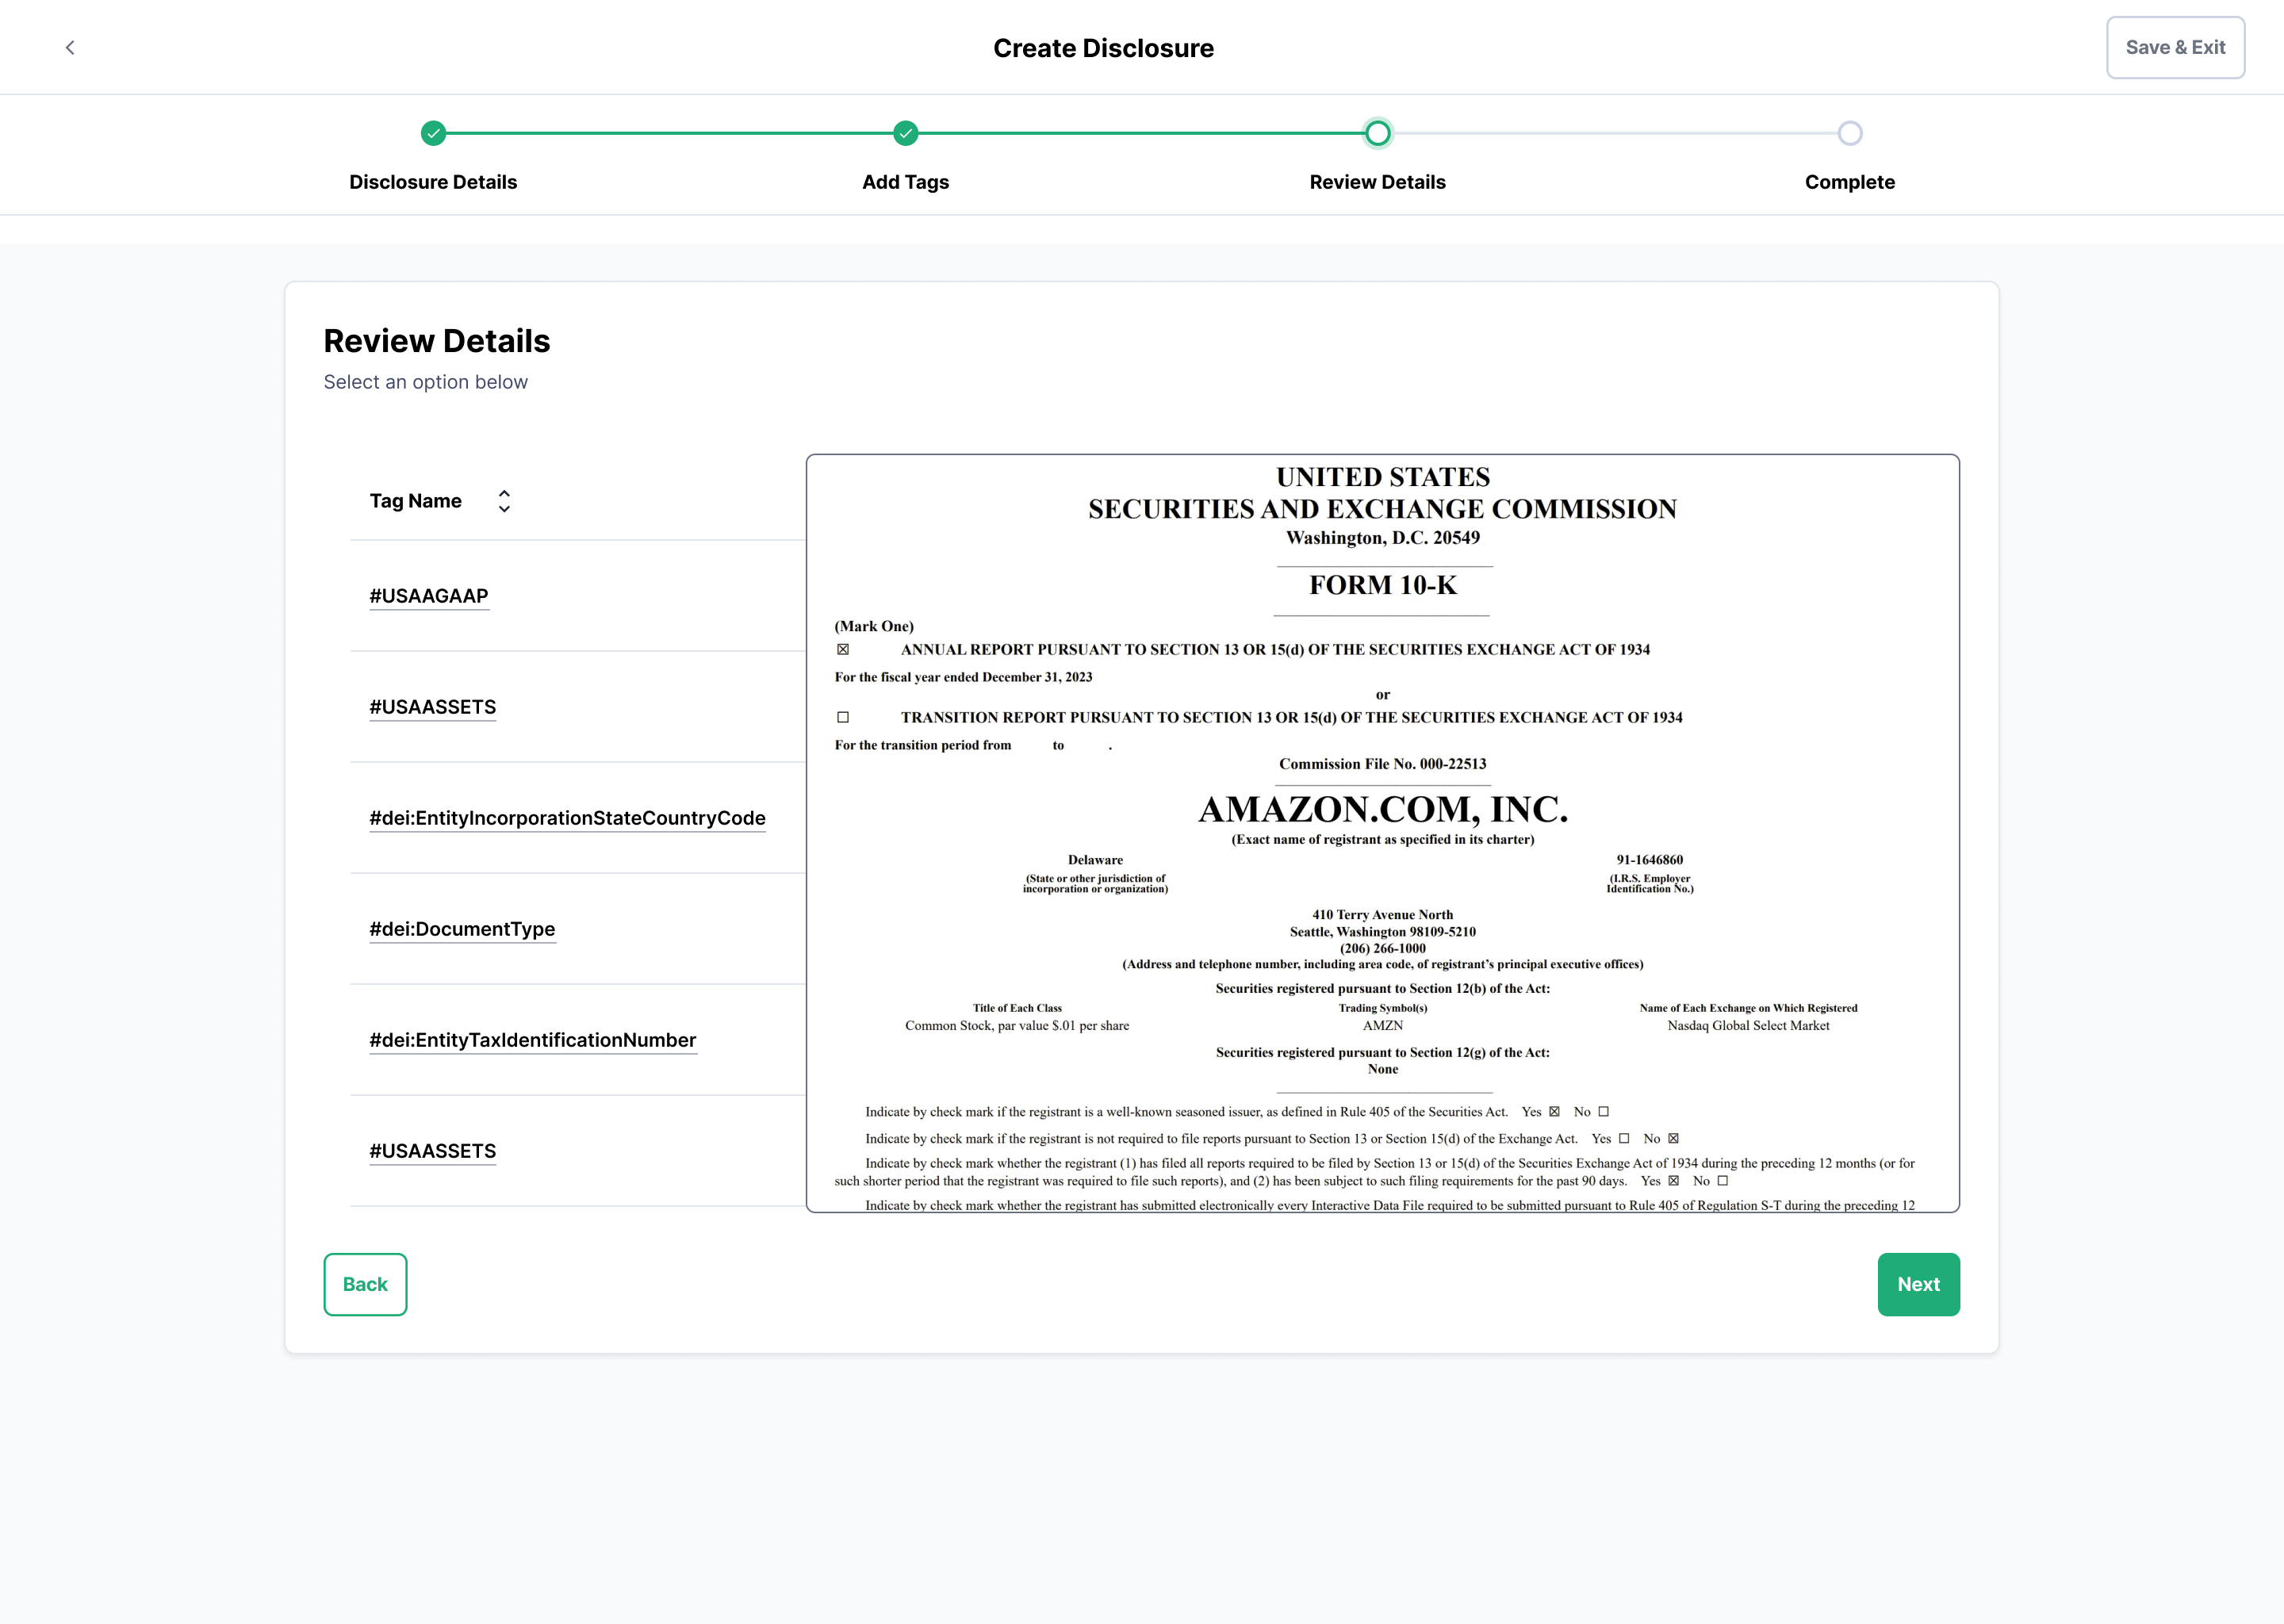Click the Review Details step circle

1377,133
